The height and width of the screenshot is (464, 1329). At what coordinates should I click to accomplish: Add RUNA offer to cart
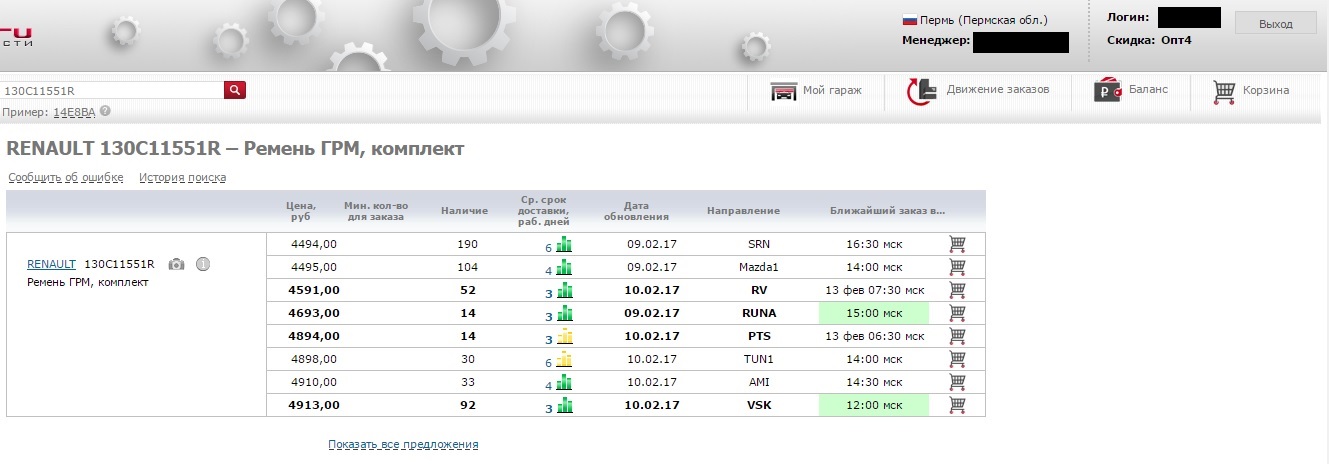[957, 313]
